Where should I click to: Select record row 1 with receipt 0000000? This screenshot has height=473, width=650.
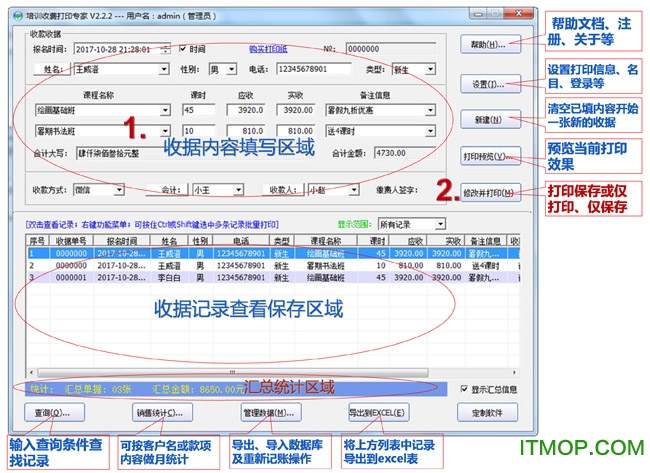(x=273, y=253)
